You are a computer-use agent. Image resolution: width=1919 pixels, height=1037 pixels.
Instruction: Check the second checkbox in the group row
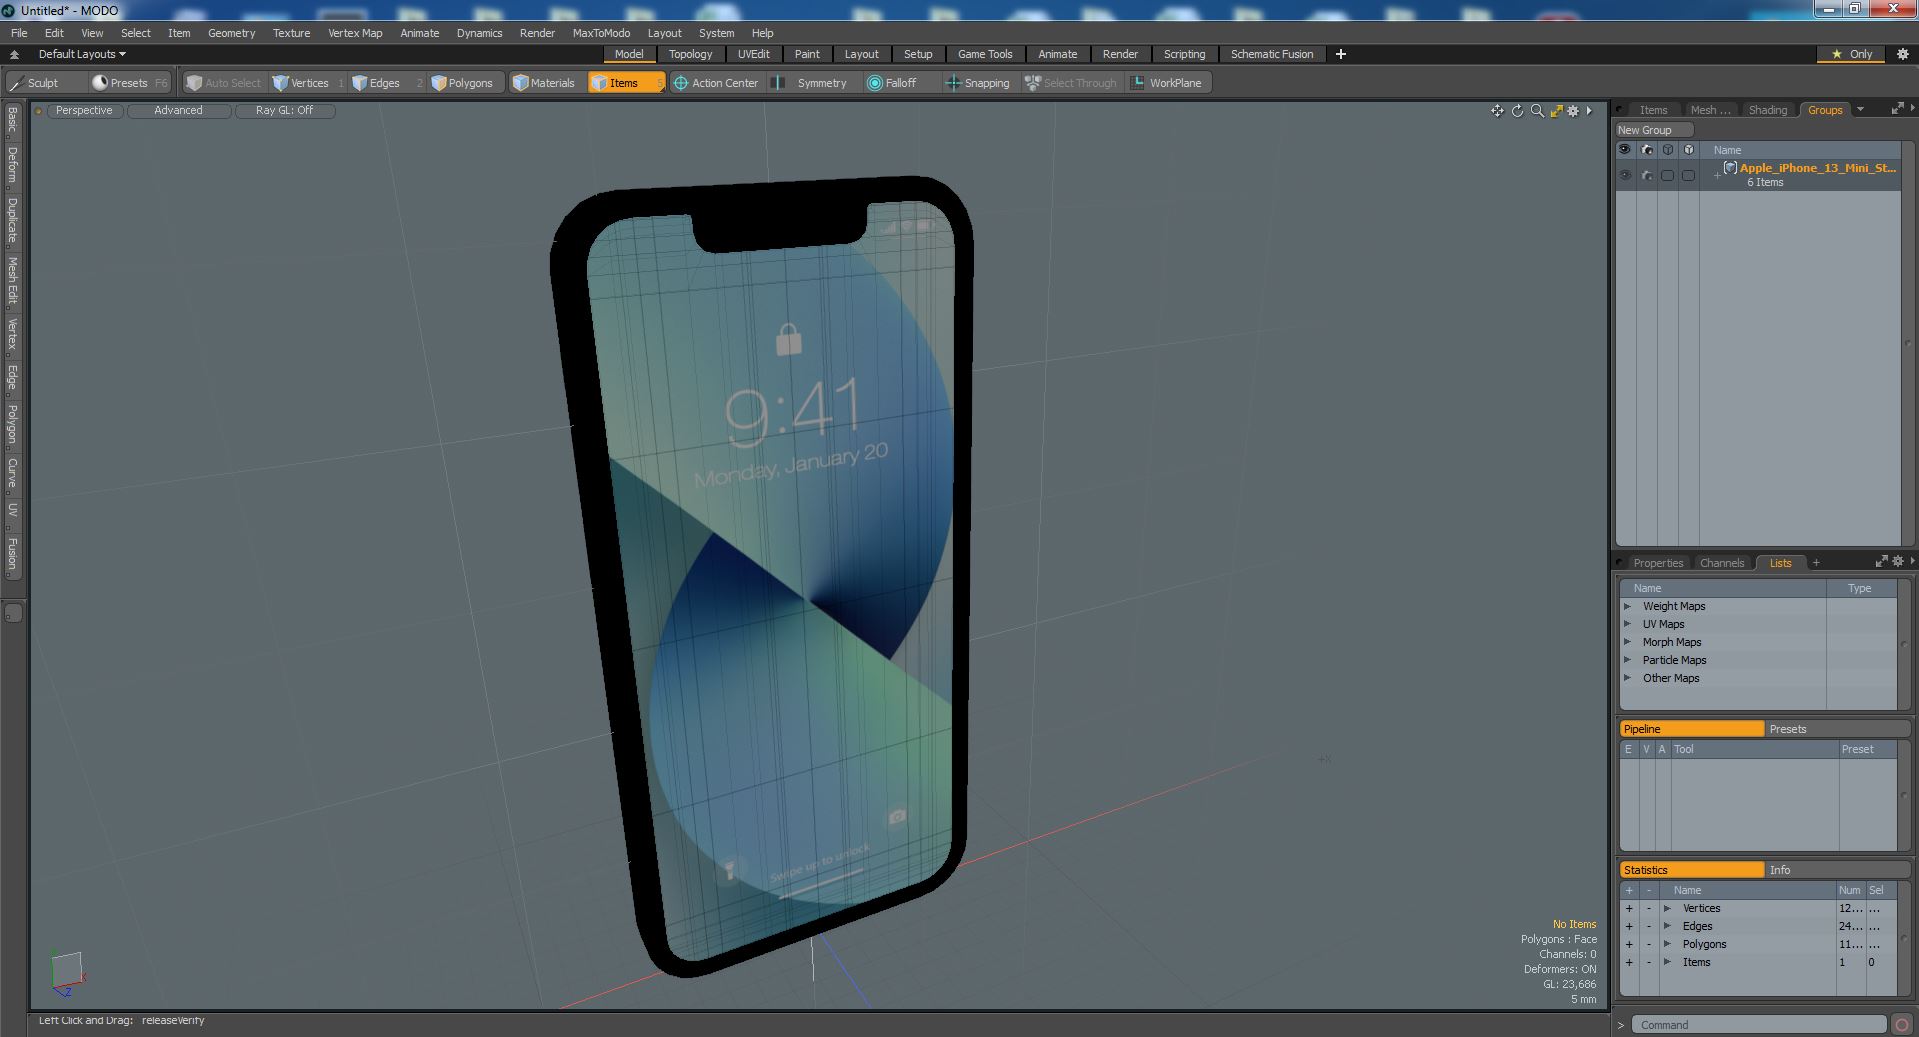(x=1688, y=175)
